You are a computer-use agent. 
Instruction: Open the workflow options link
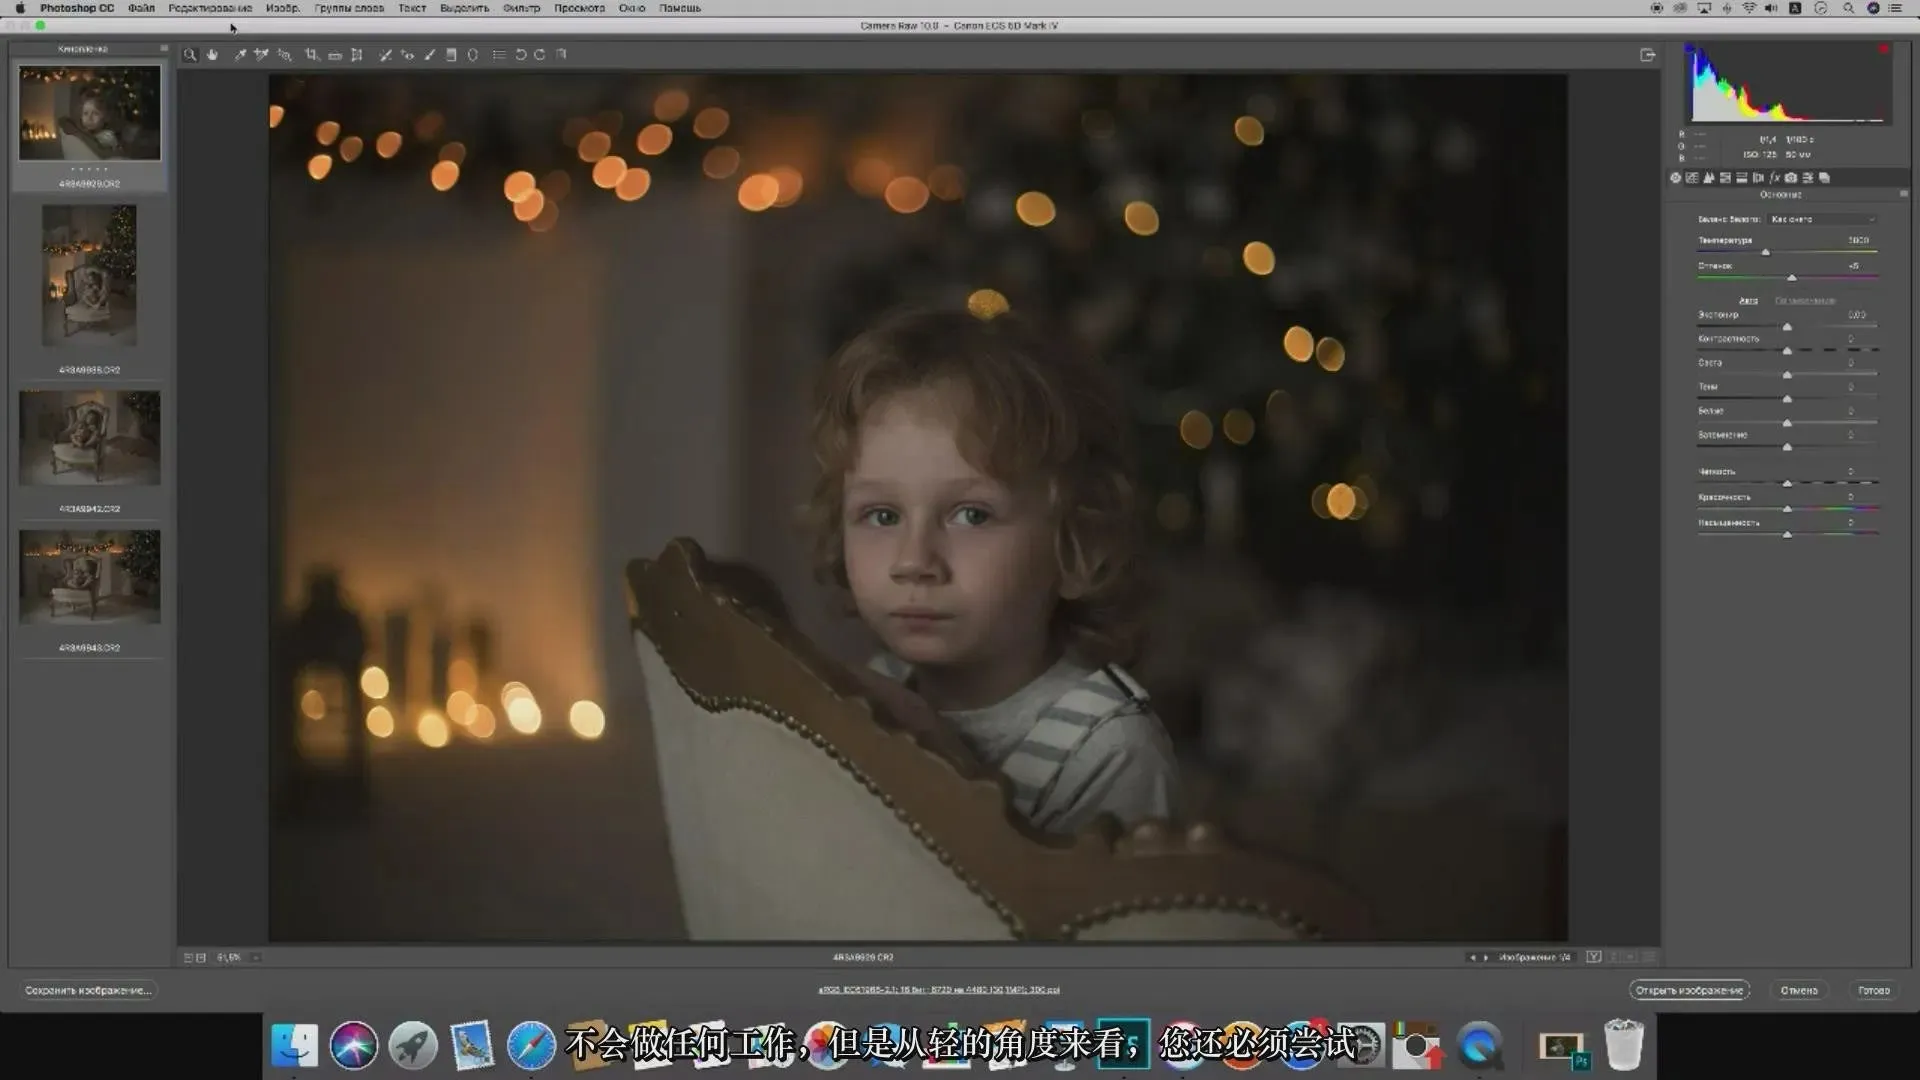click(938, 990)
